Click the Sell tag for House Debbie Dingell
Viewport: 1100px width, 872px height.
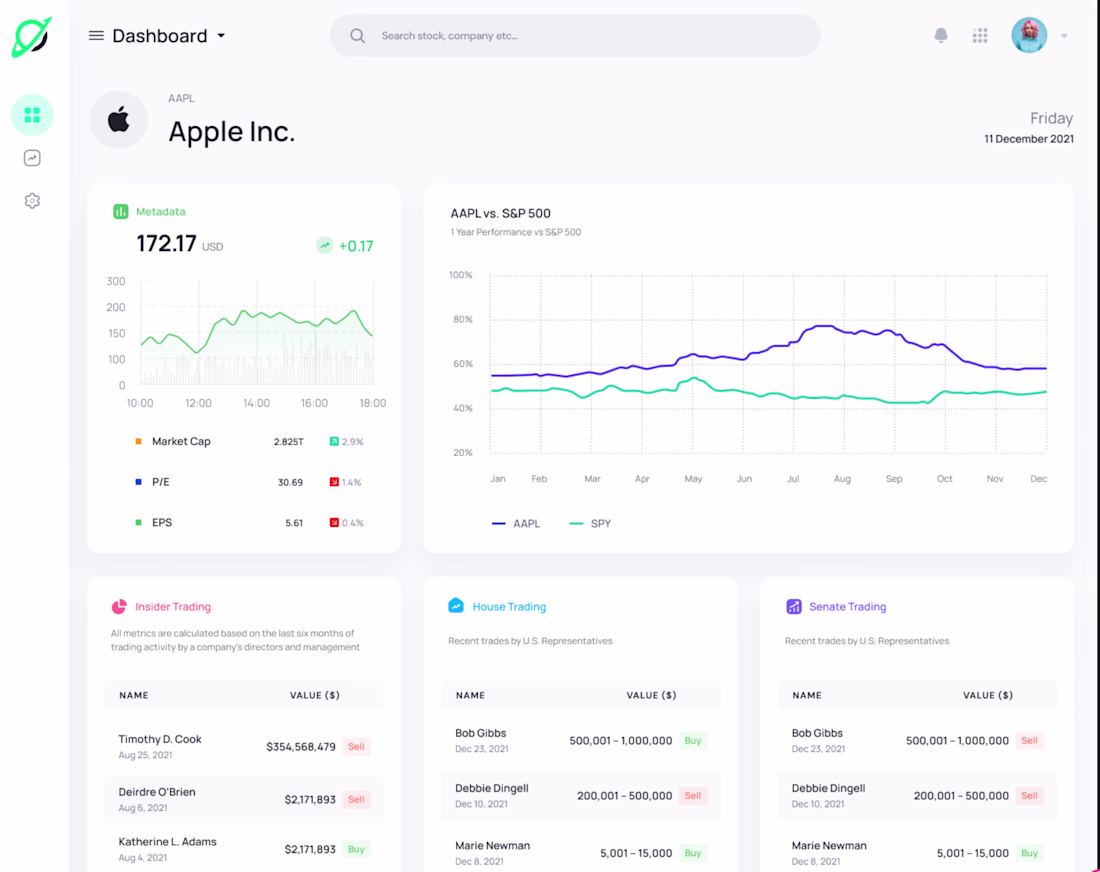click(693, 796)
